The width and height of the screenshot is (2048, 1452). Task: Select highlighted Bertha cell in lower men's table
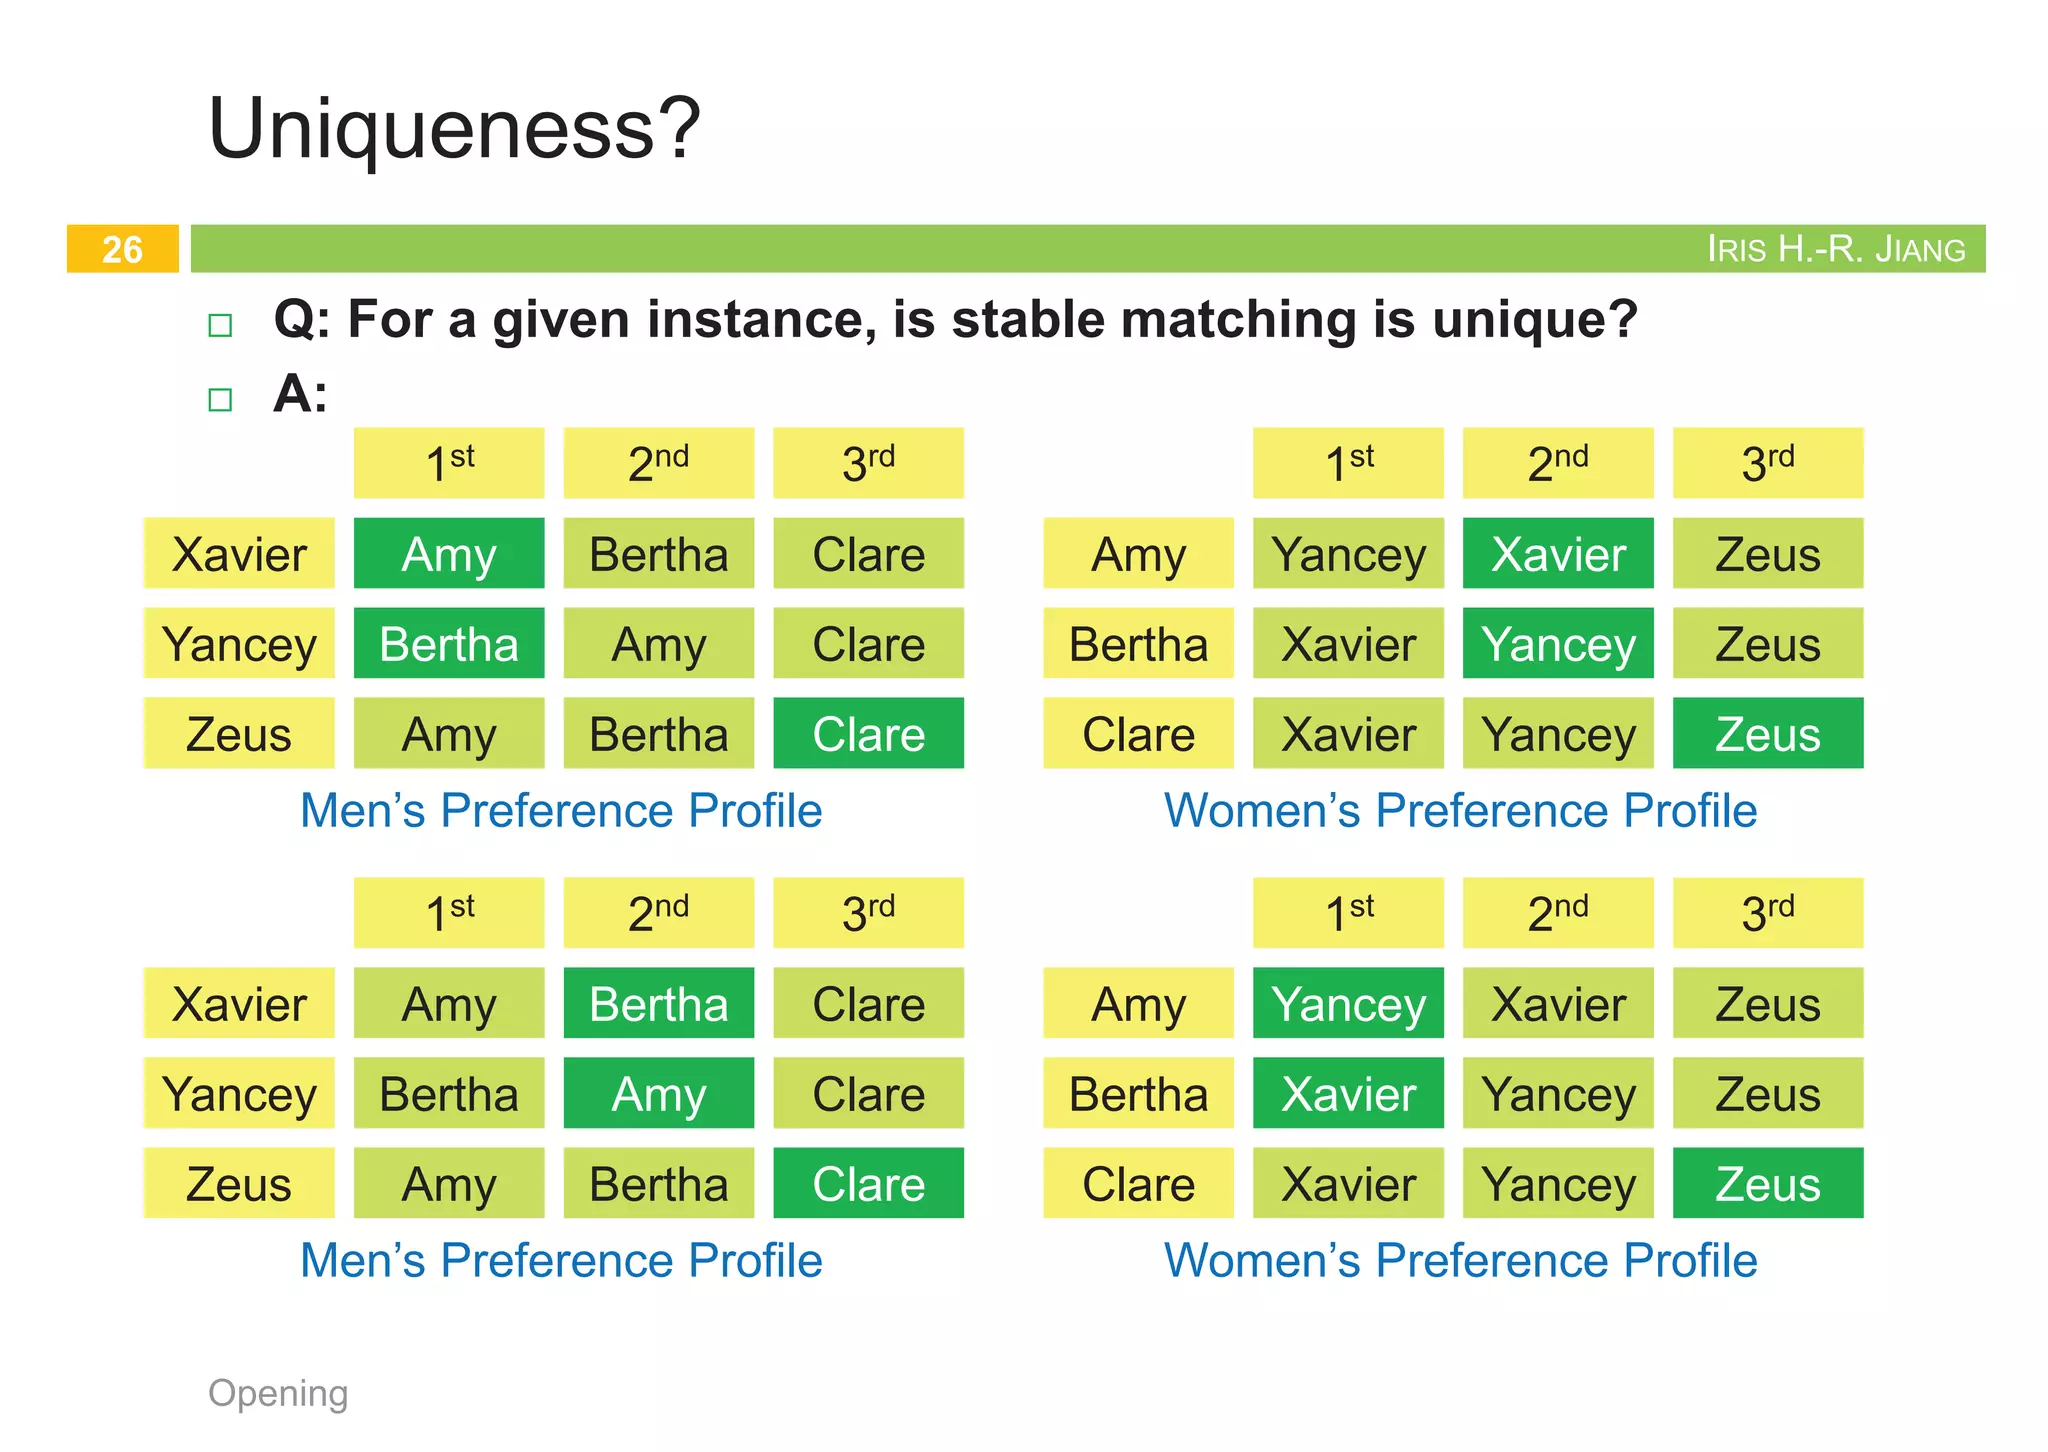(x=659, y=1004)
